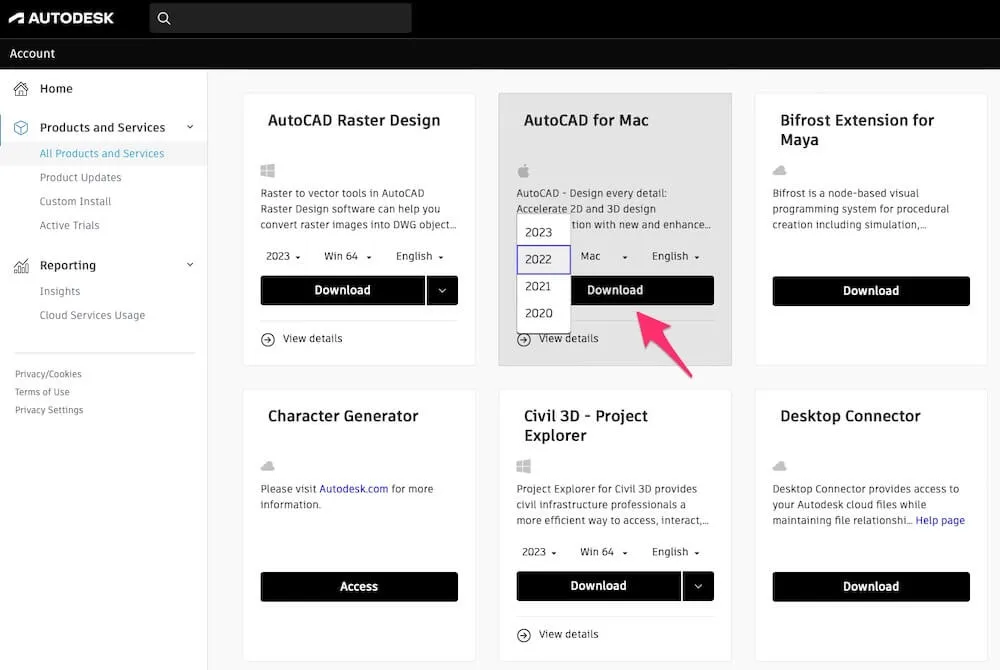Click the search magnifier icon

[x=163, y=17]
